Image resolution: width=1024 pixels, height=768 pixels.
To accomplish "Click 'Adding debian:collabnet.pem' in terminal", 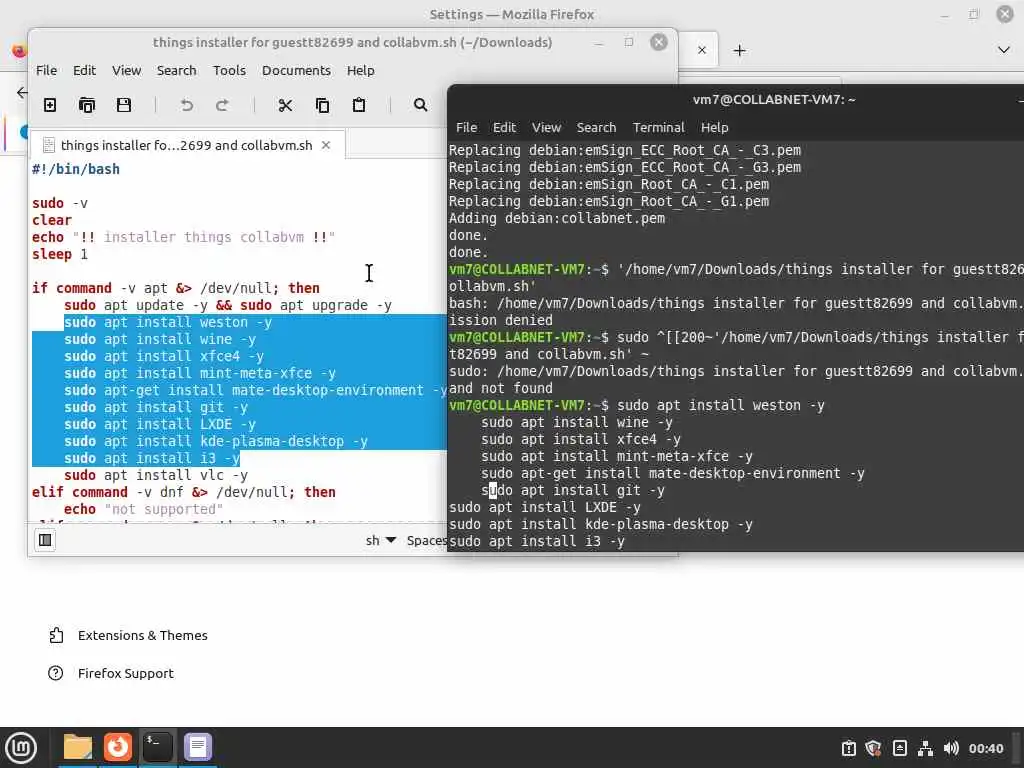I will pyautogui.click(x=557, y=218).
